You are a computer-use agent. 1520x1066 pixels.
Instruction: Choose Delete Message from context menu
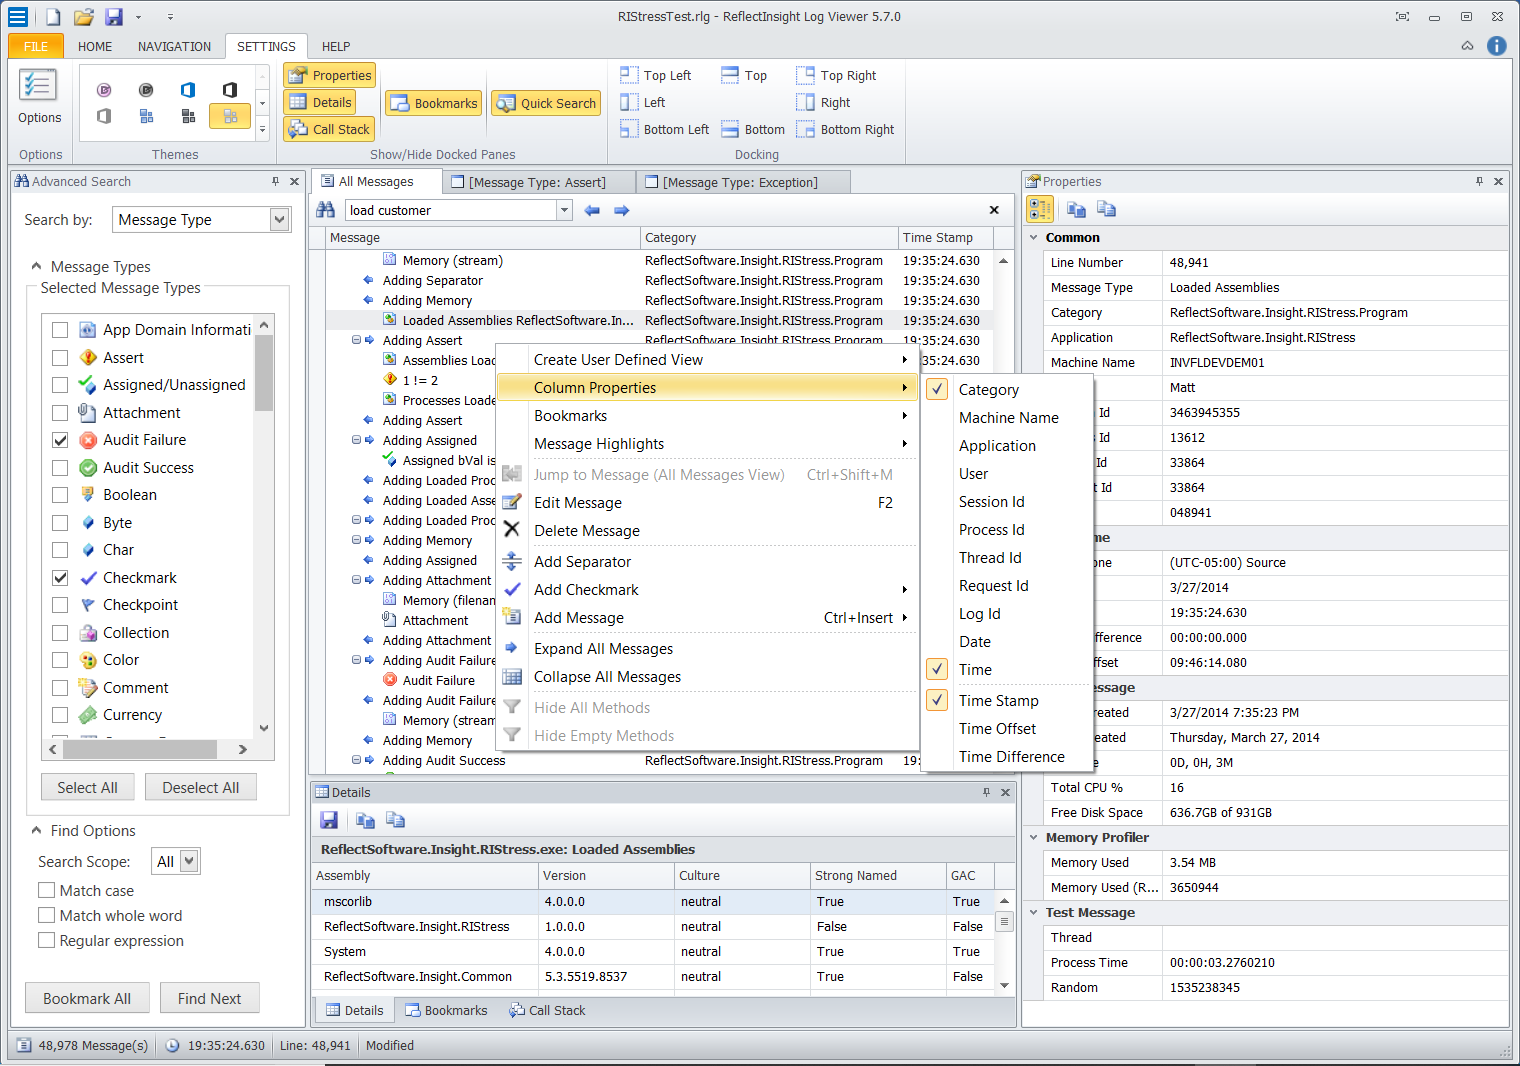708,531
